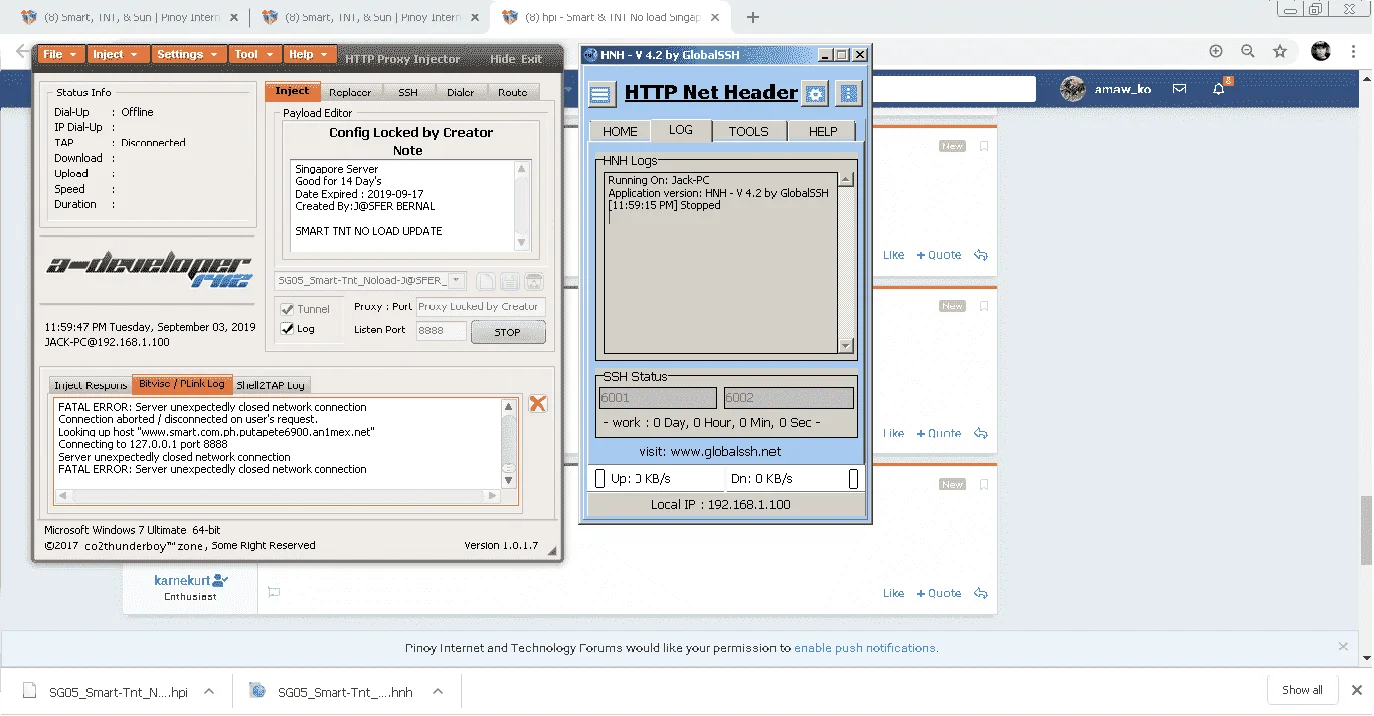1374x716 pixels.
Task: Click the HNH hamburger menu icon
Action: click(600, 95)
